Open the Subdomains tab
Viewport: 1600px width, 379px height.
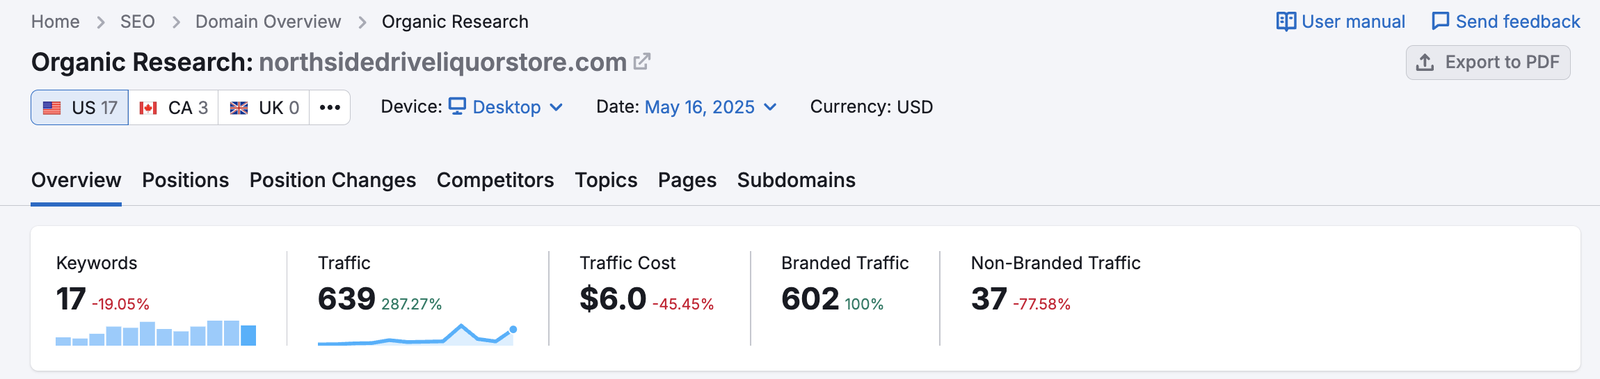796,180
